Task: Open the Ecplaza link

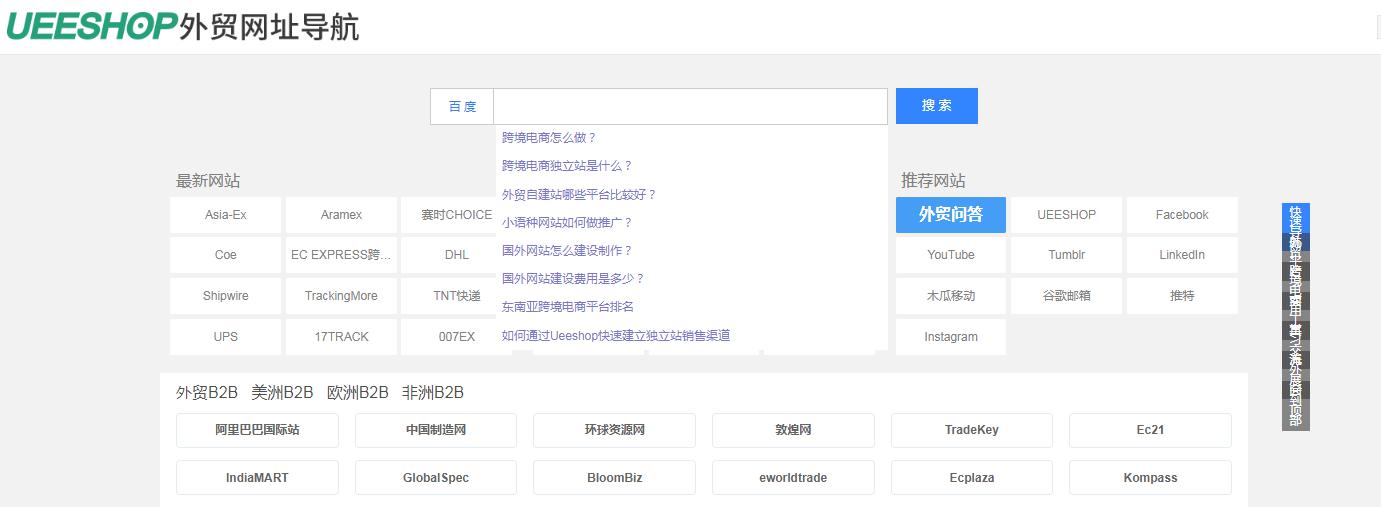Action: click(x=972, y=478)
